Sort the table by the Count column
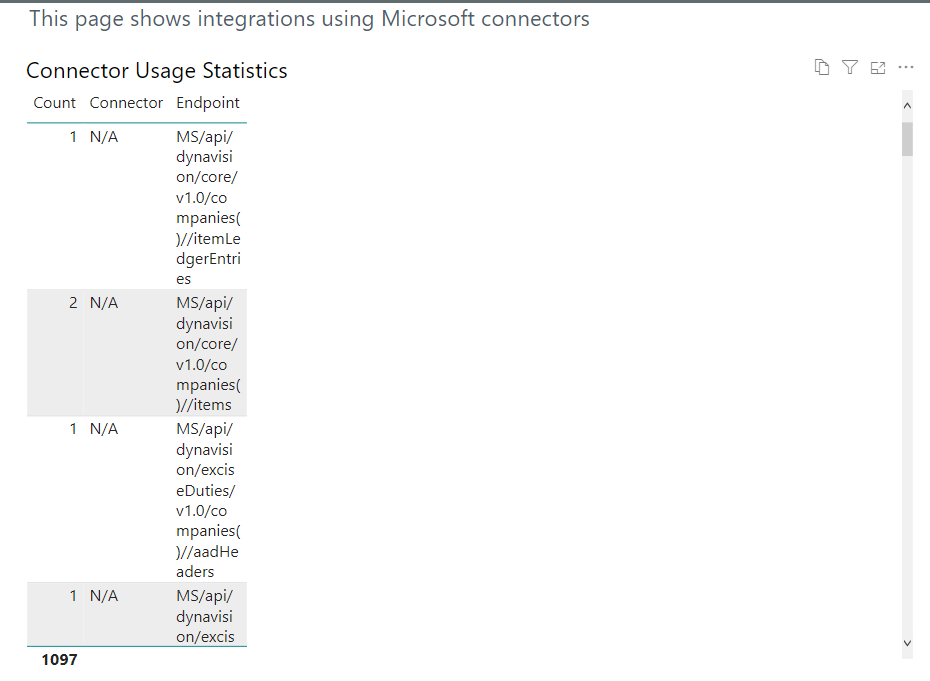 (54, 103)
